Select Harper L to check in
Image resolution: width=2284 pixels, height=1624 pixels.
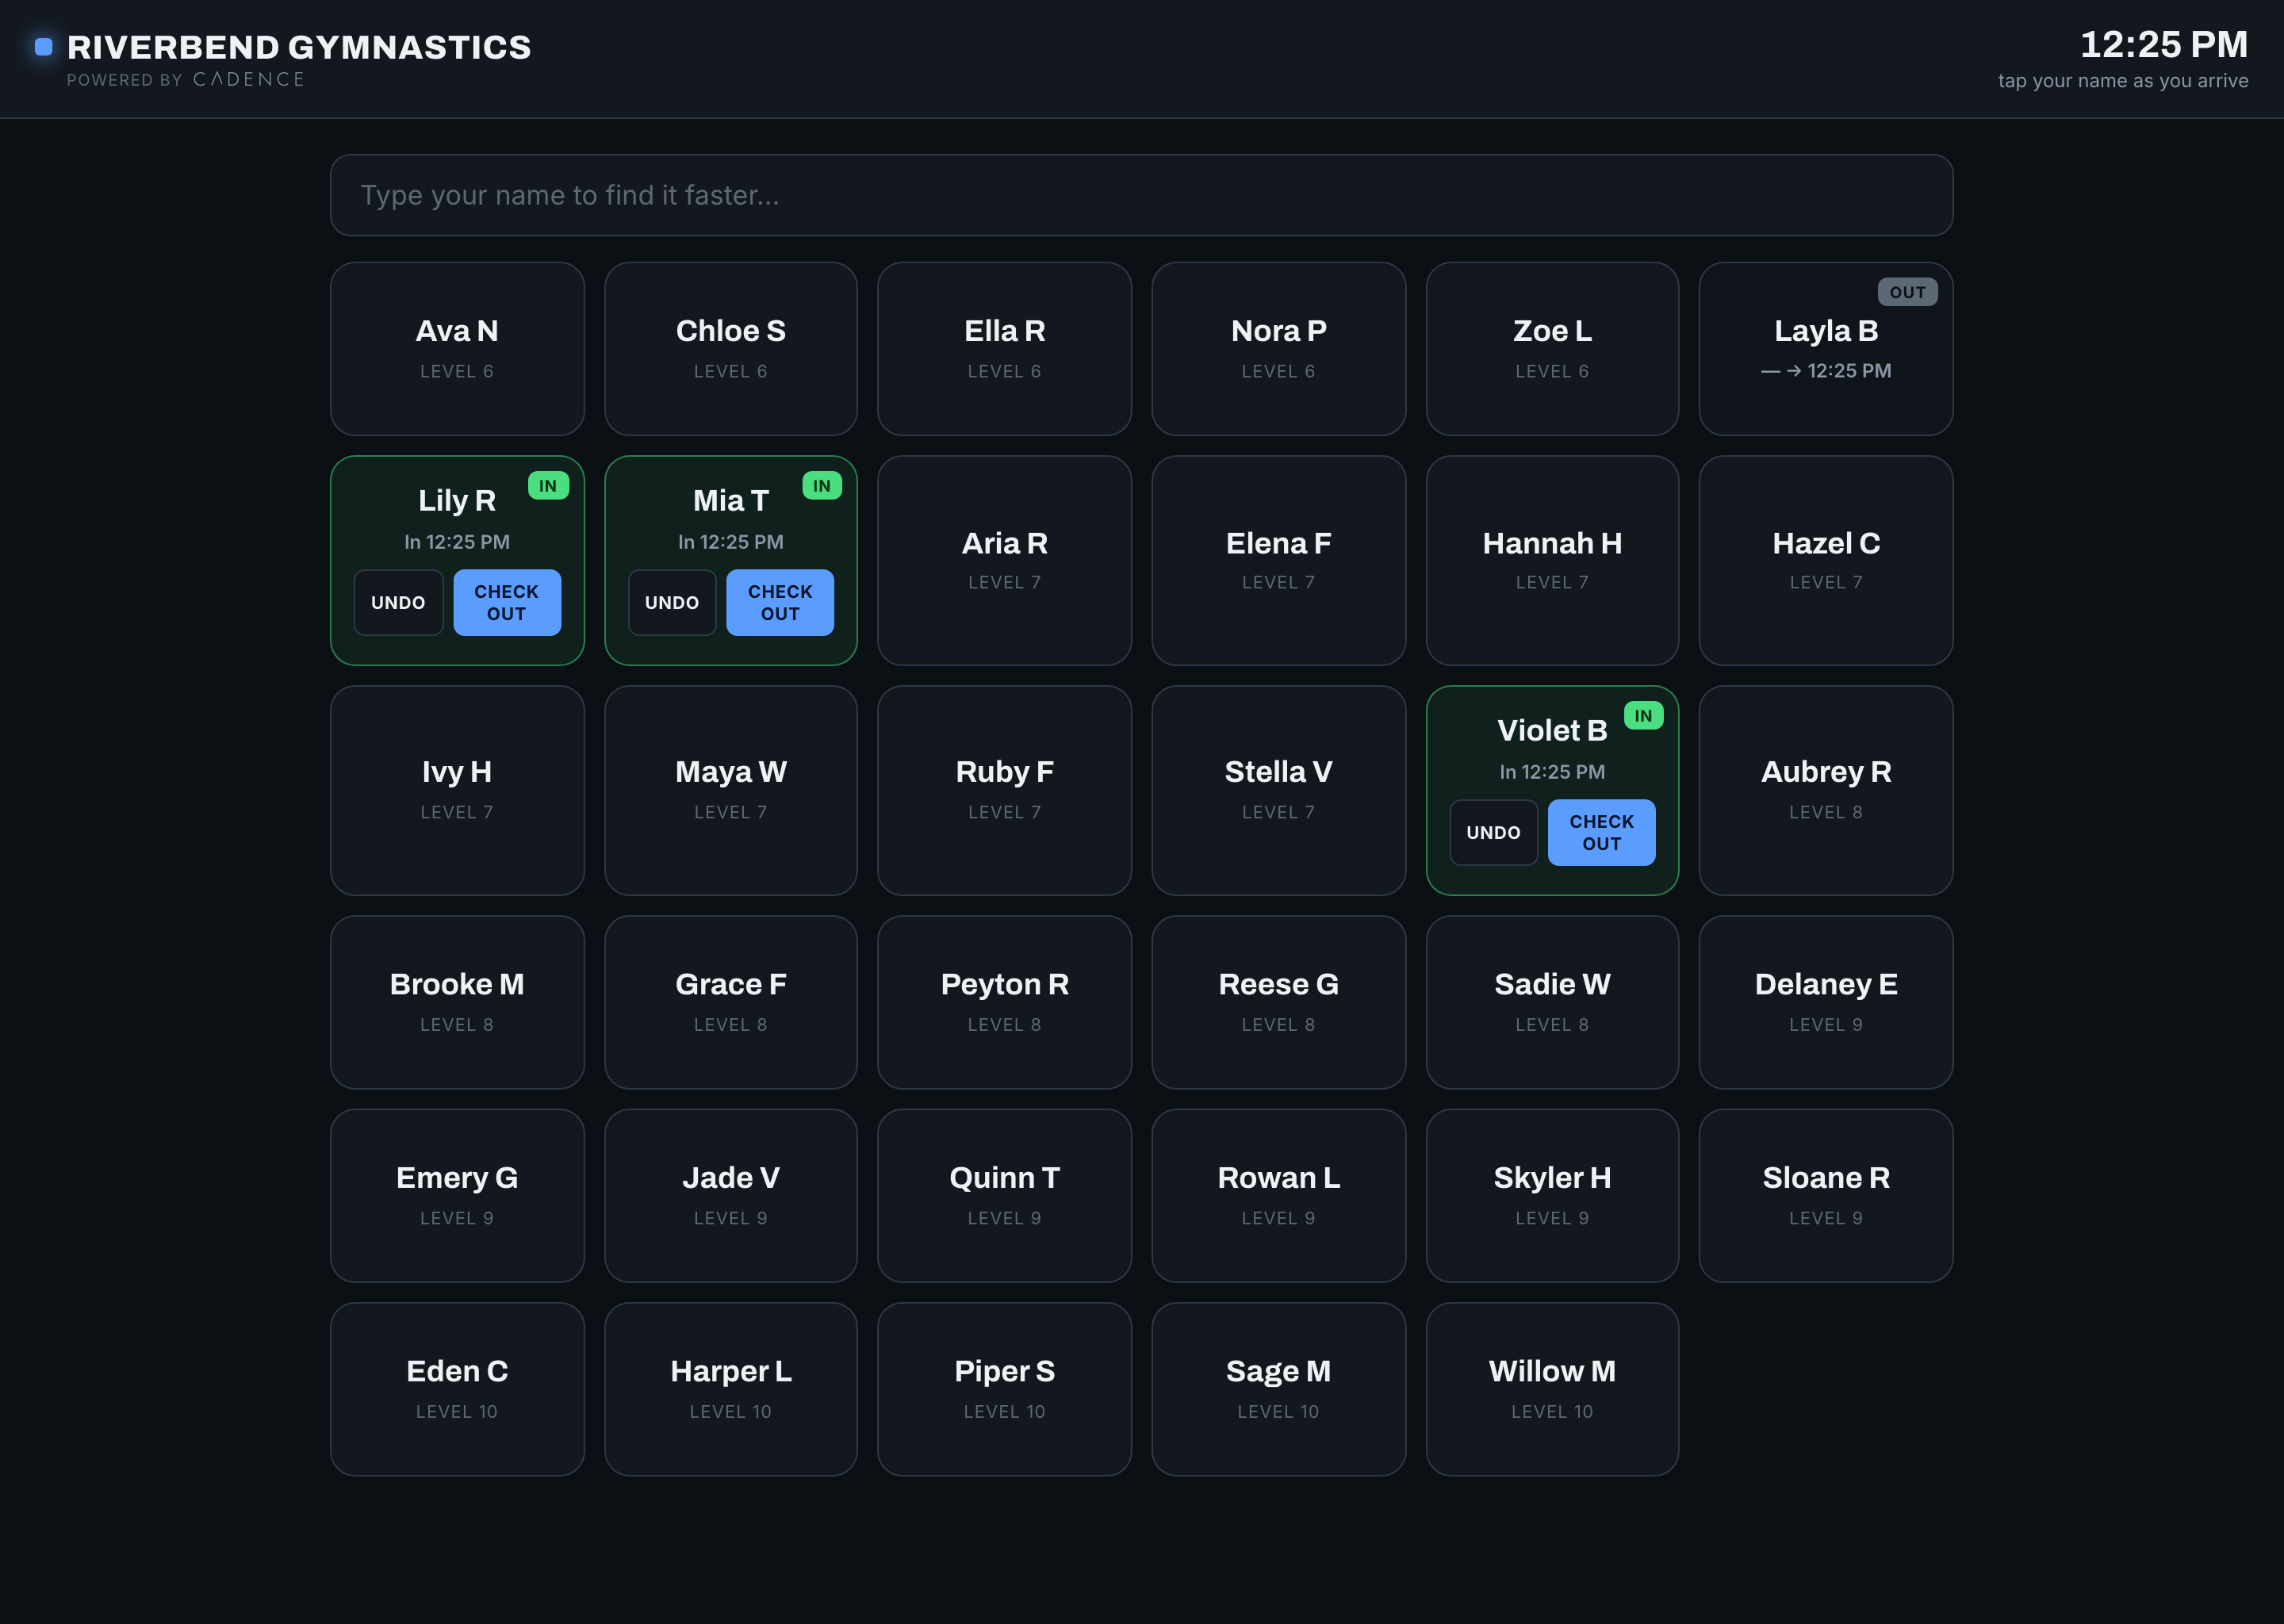coord(731,1389)
